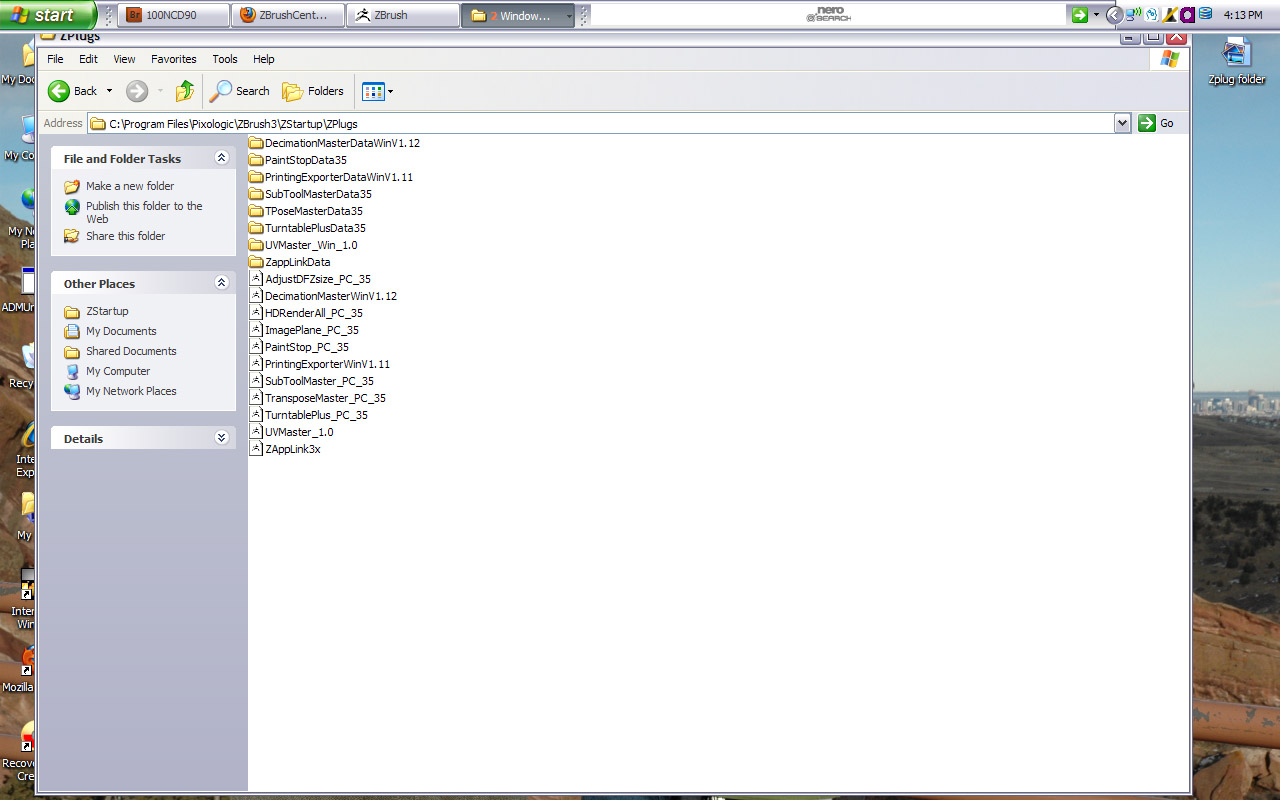The width and height of the screenshot is (1280, 800).
Task: Select the ZAppLink3x file icon
Action: (x=256, y=449)
